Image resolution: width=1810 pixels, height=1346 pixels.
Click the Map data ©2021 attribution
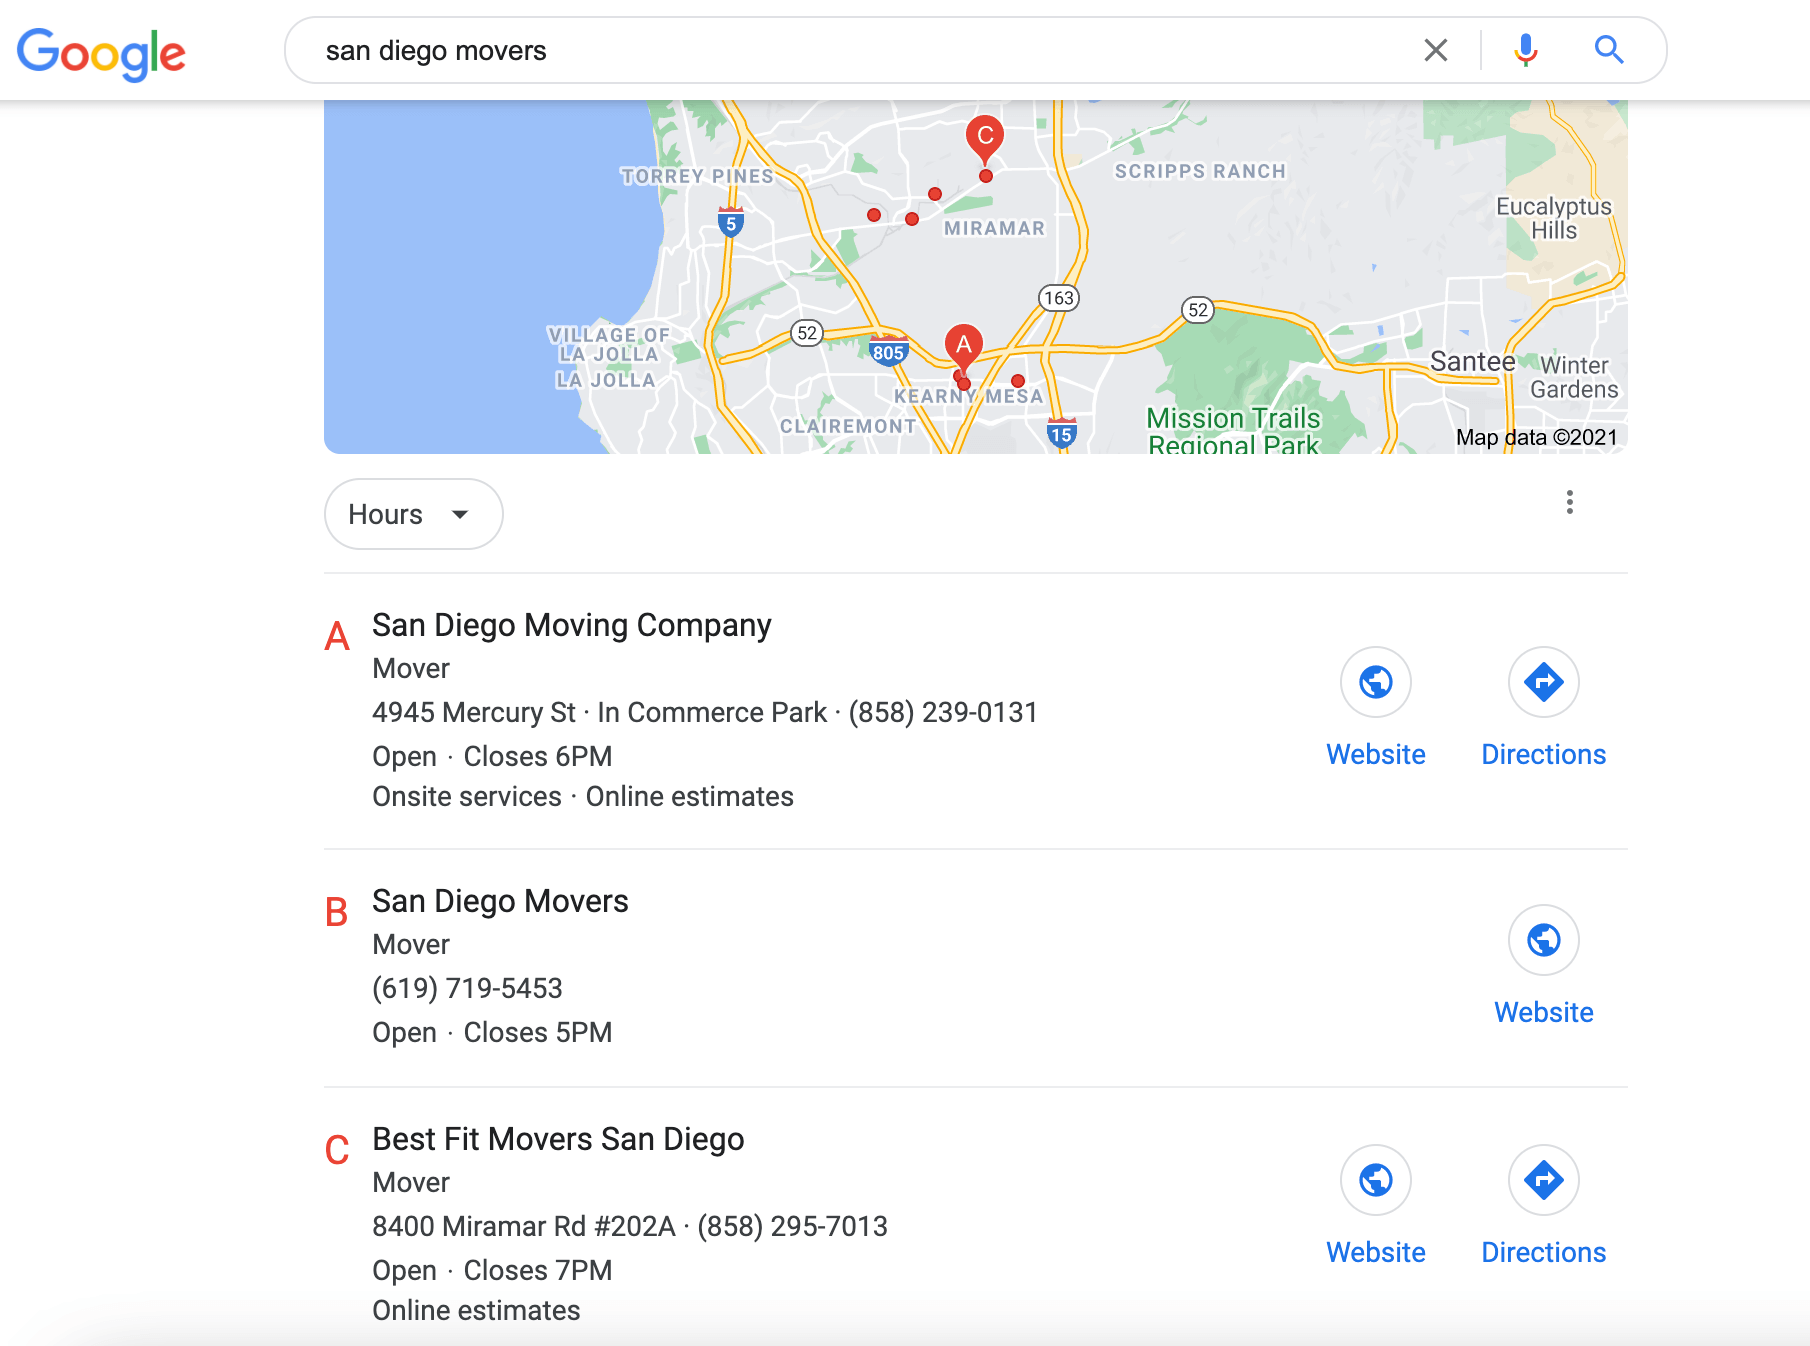pos(1536,437)
